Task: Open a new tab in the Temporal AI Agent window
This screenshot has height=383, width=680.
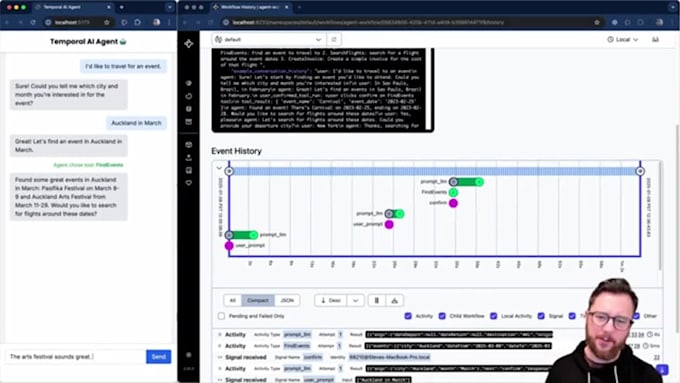Action: [x=121, y=7]
